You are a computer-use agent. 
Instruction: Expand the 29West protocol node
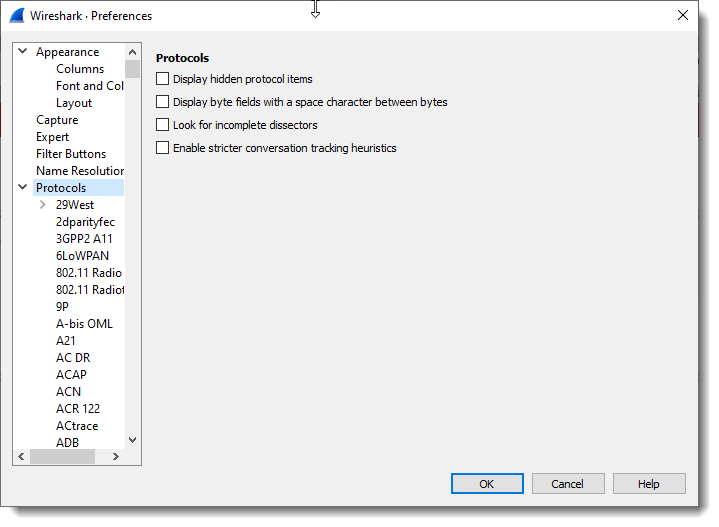click(x=42, y=205)
